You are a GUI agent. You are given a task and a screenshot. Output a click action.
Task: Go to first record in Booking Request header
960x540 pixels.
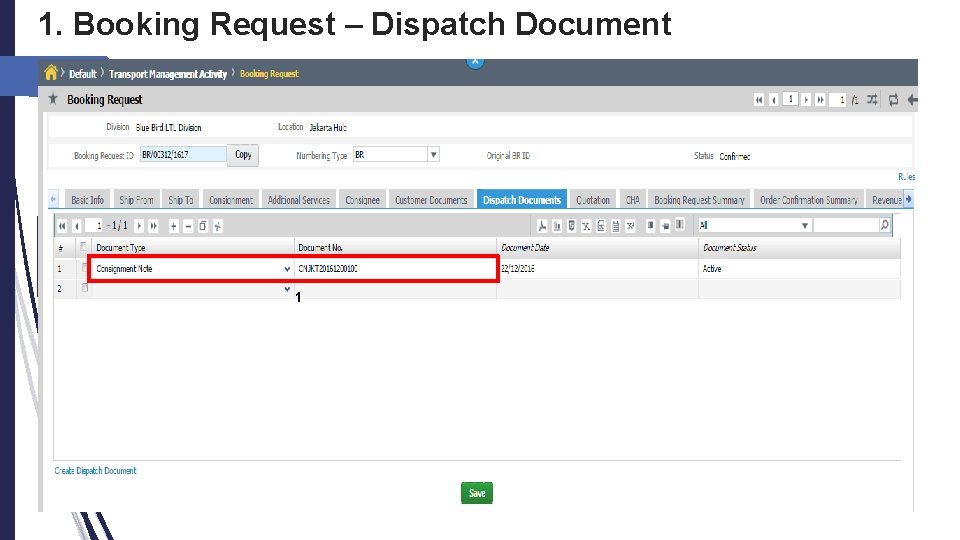coord(759,100)
